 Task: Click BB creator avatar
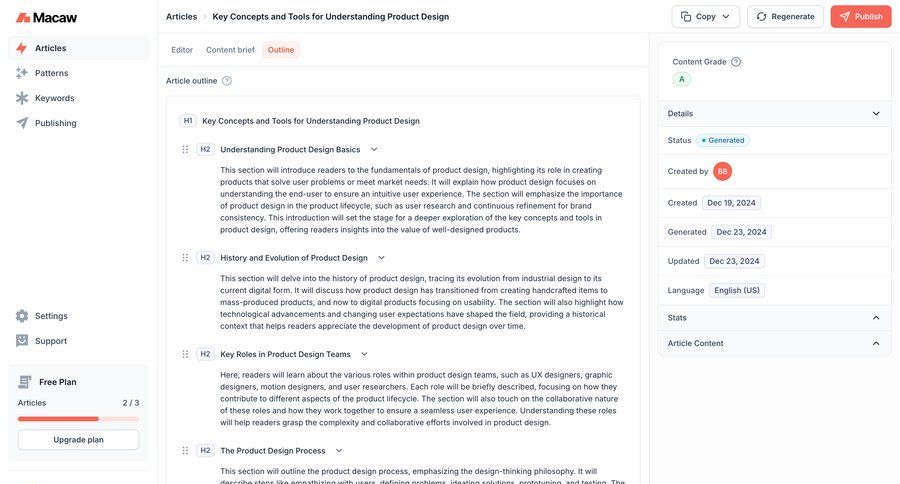(722, 172)
